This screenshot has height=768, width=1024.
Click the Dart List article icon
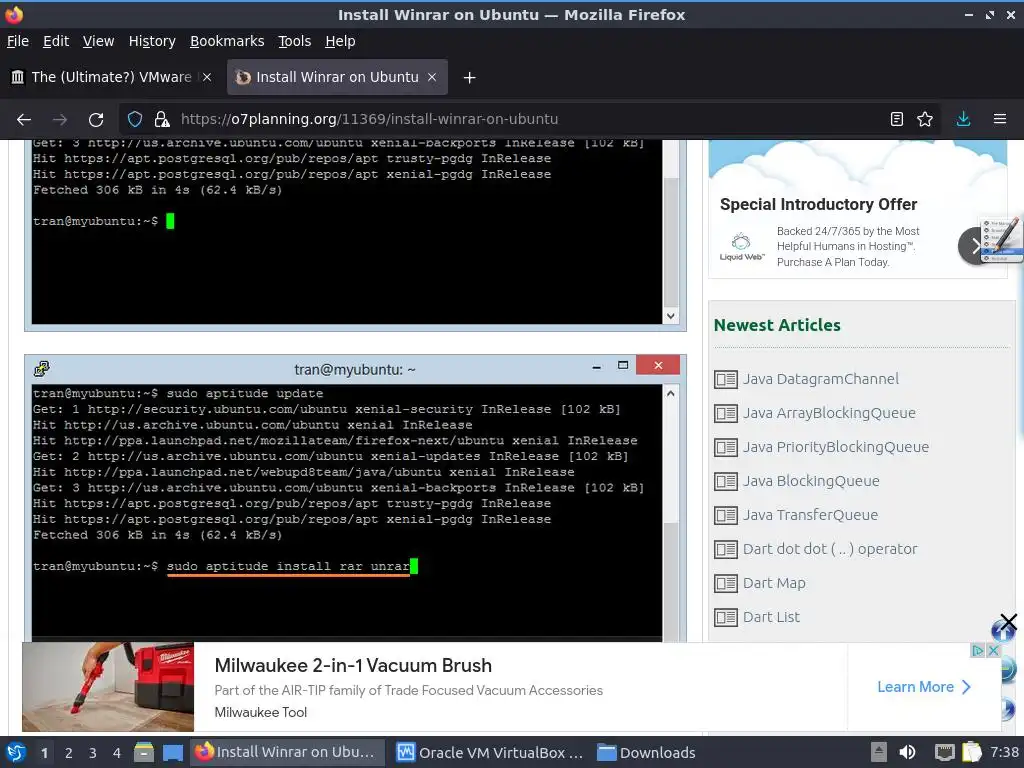point(726,617)
